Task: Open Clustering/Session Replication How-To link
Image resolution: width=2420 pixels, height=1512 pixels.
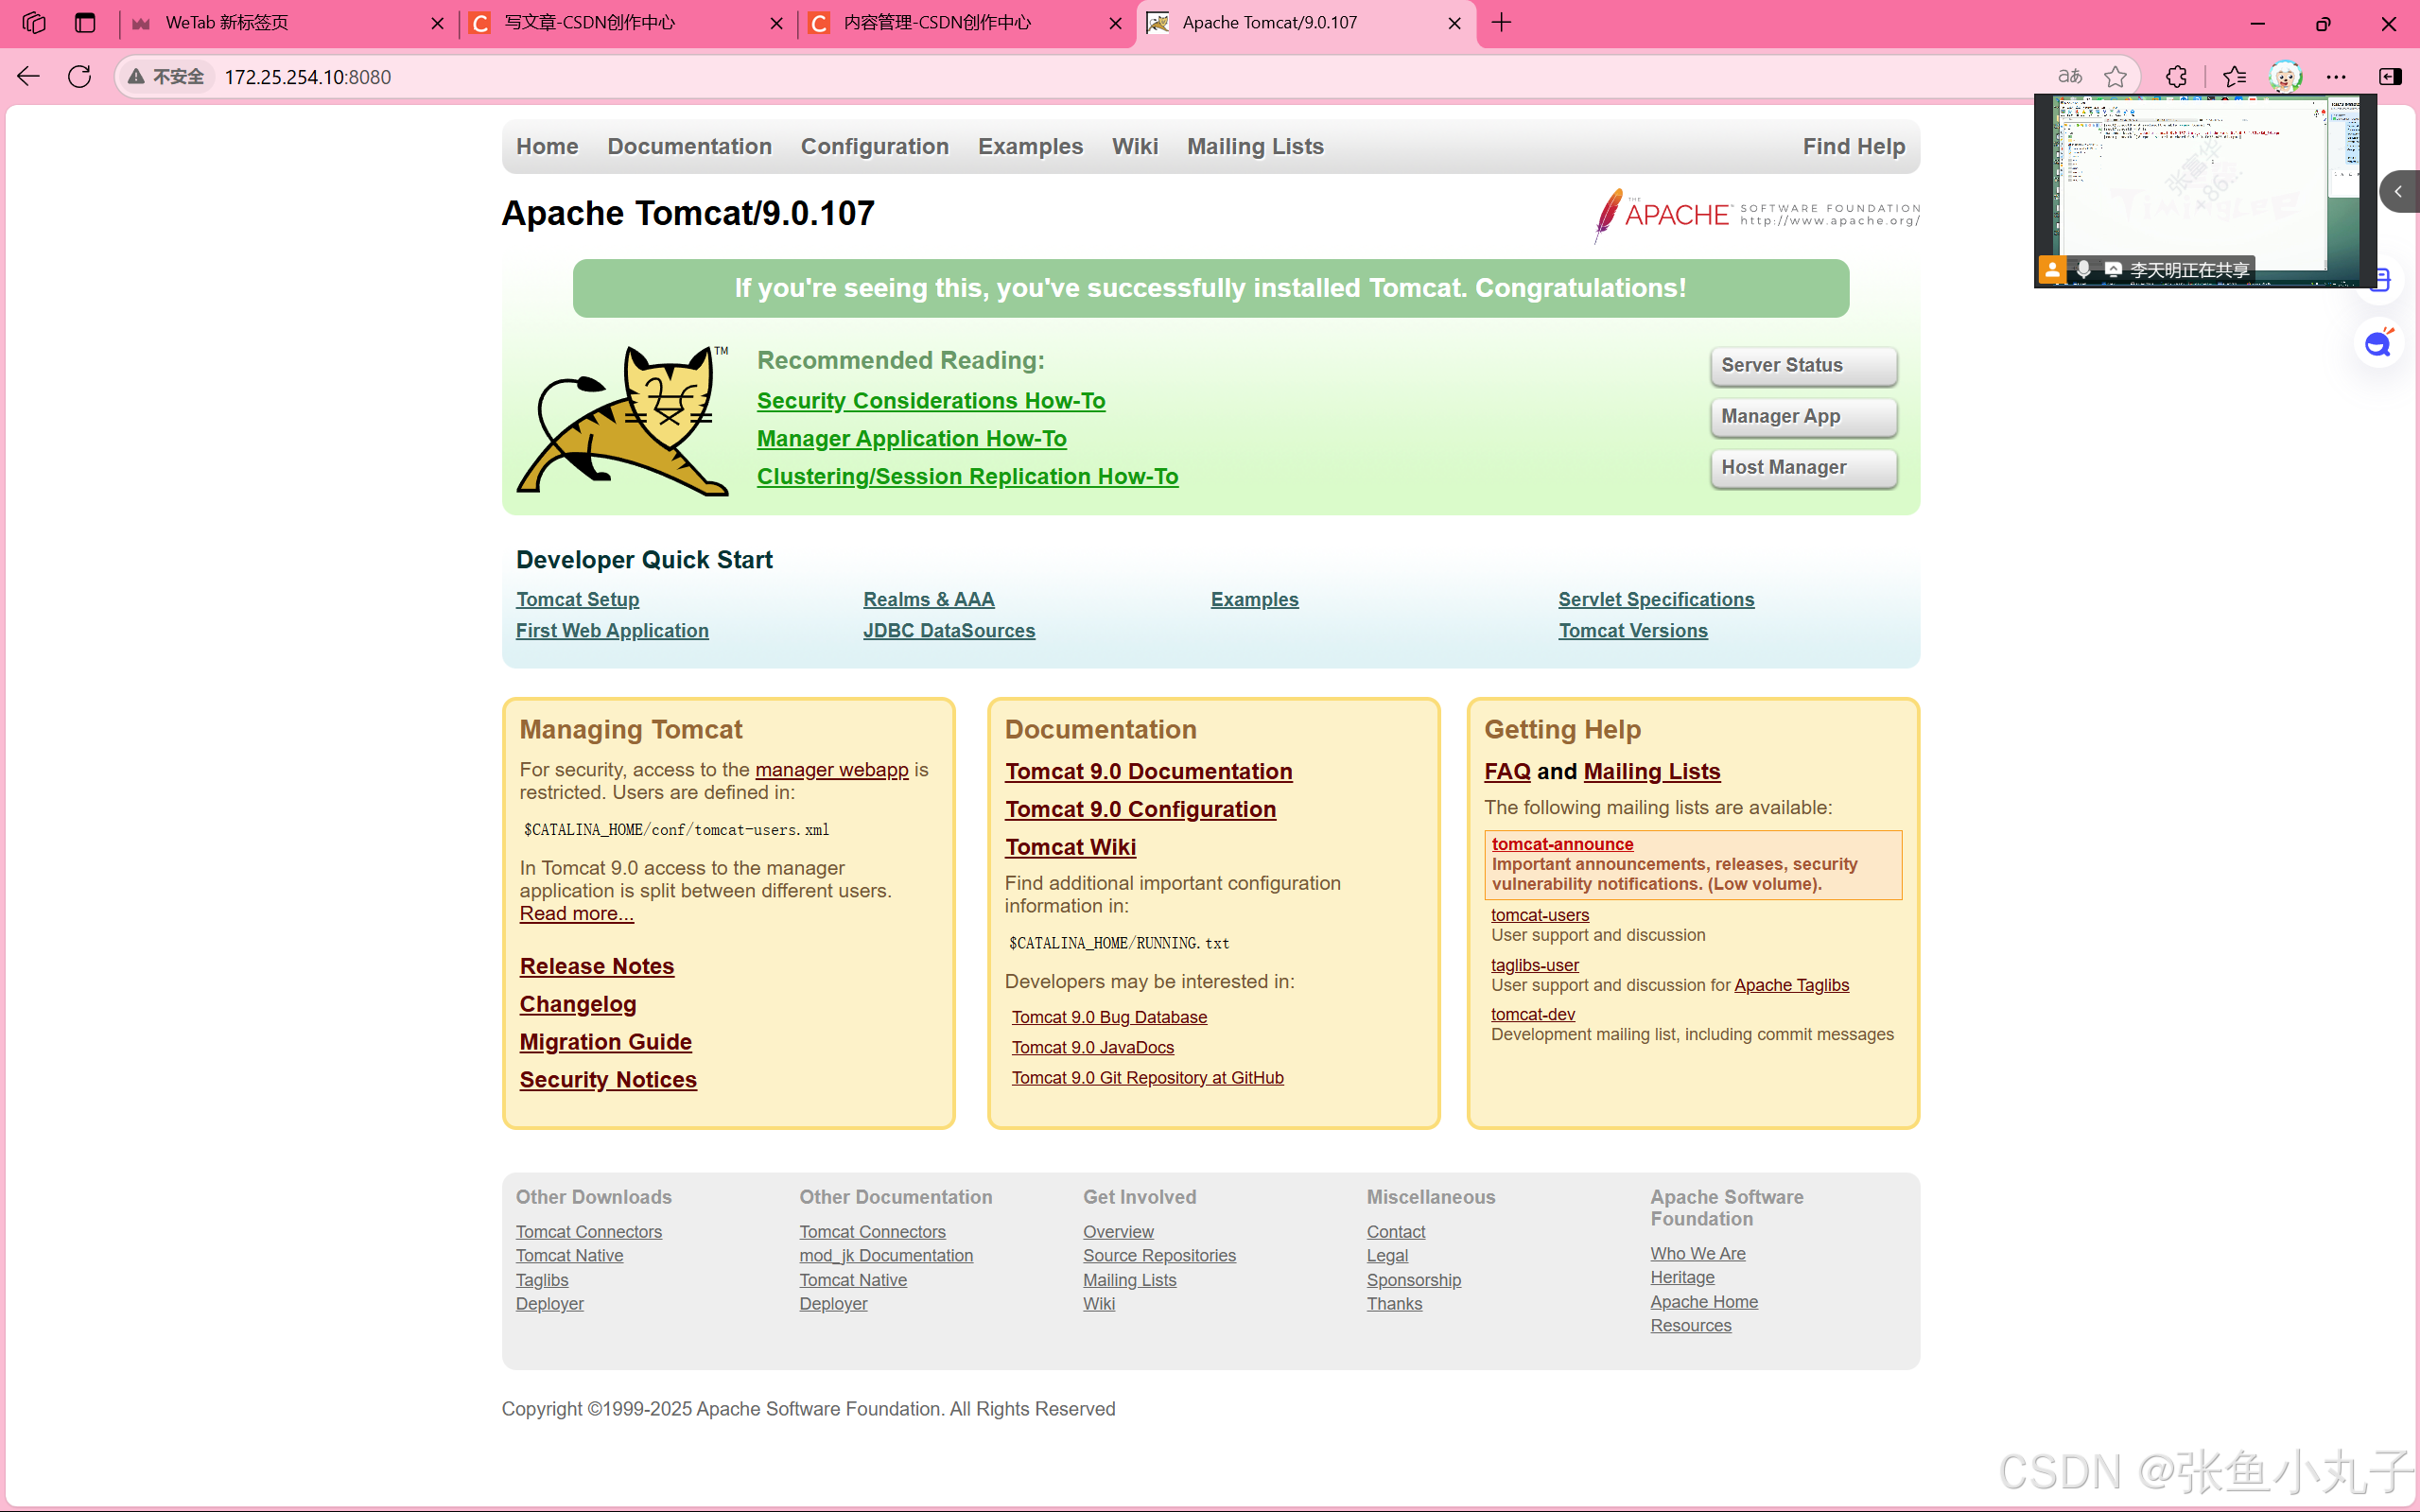Action: (968, 477)
